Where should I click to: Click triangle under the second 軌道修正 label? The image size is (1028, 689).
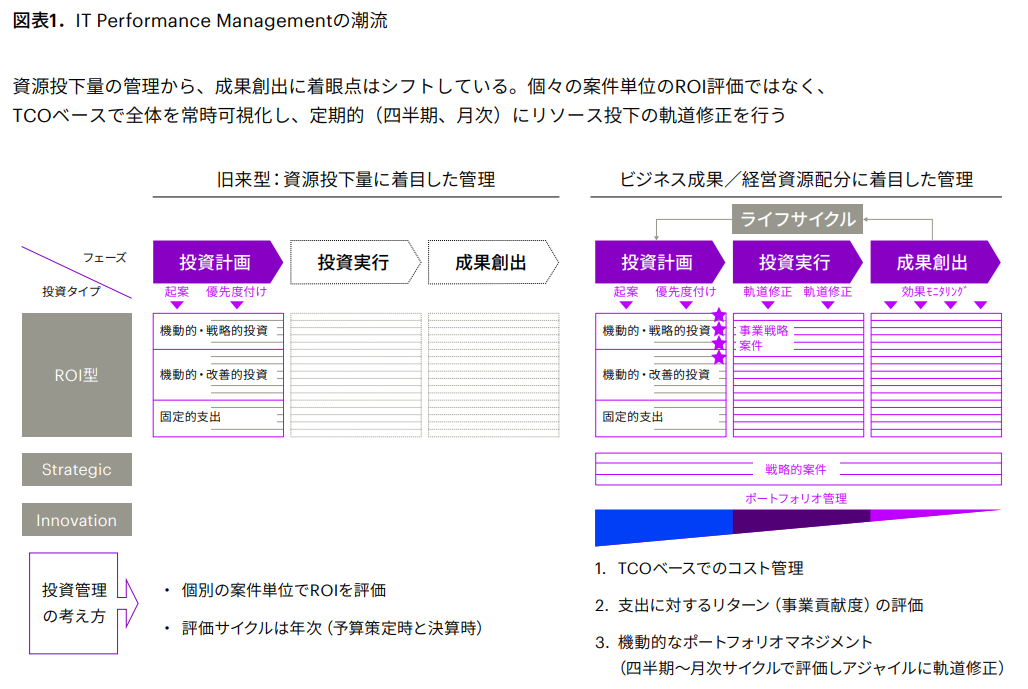pyautogui.click(x=827, y=305)
